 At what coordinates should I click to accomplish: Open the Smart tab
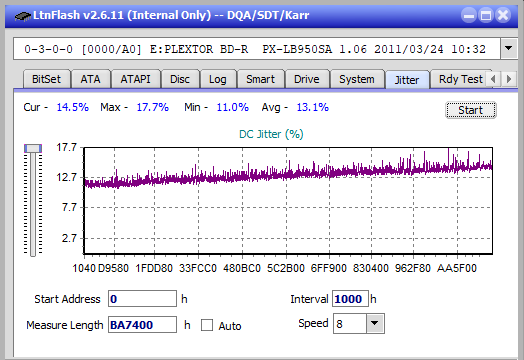pos(260,79)
